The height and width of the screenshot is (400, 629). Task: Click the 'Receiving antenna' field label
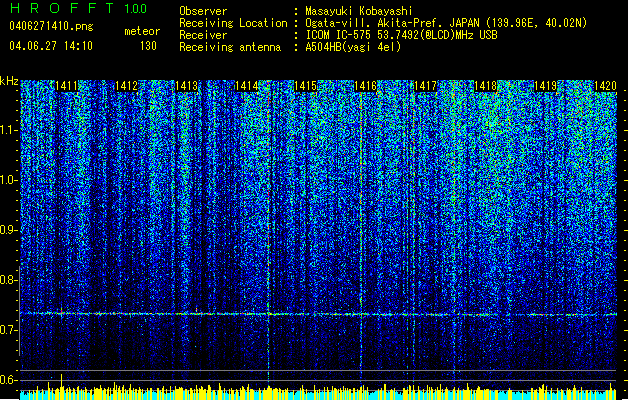tap(230, 47)
